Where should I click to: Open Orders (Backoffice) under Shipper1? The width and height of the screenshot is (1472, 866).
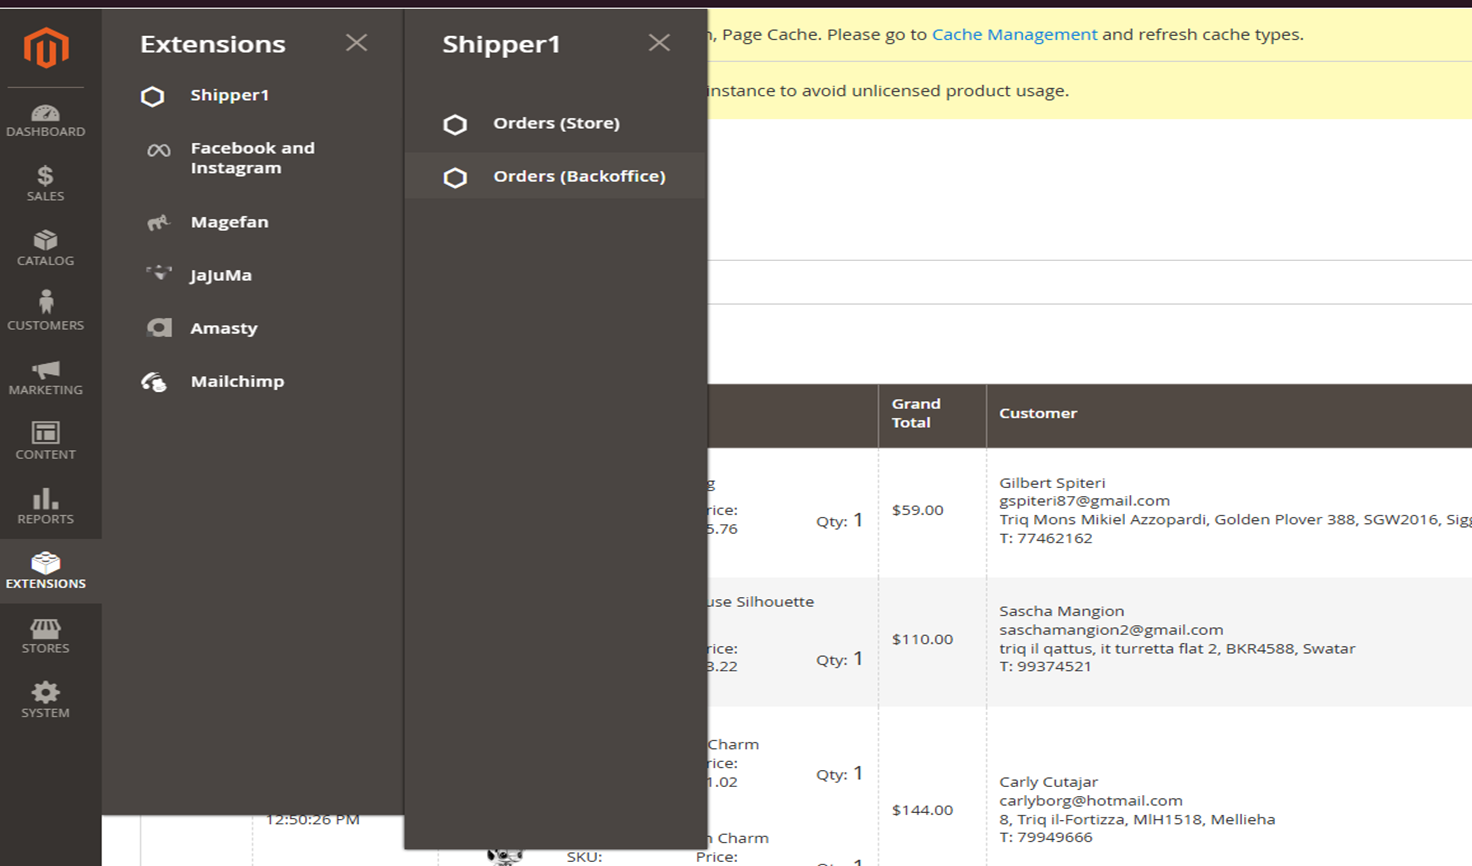click(556, 176)
